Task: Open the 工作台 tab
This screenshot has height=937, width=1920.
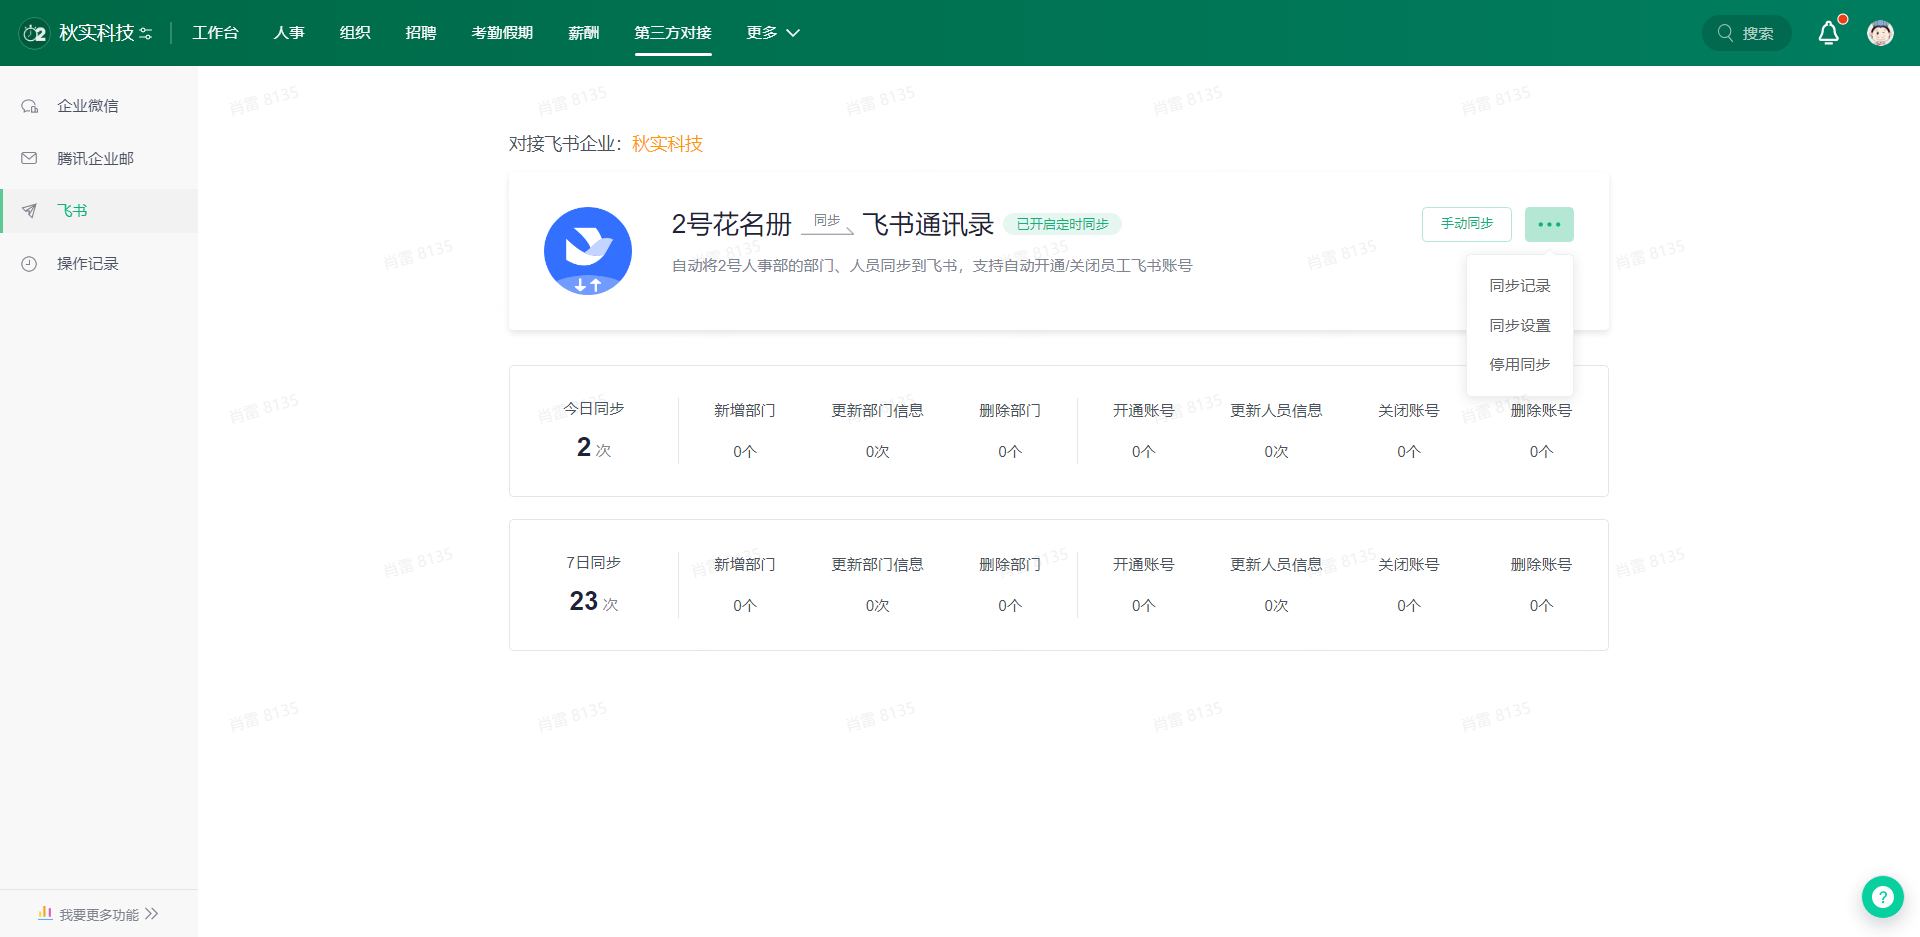Action: click(x=215, y=33)
